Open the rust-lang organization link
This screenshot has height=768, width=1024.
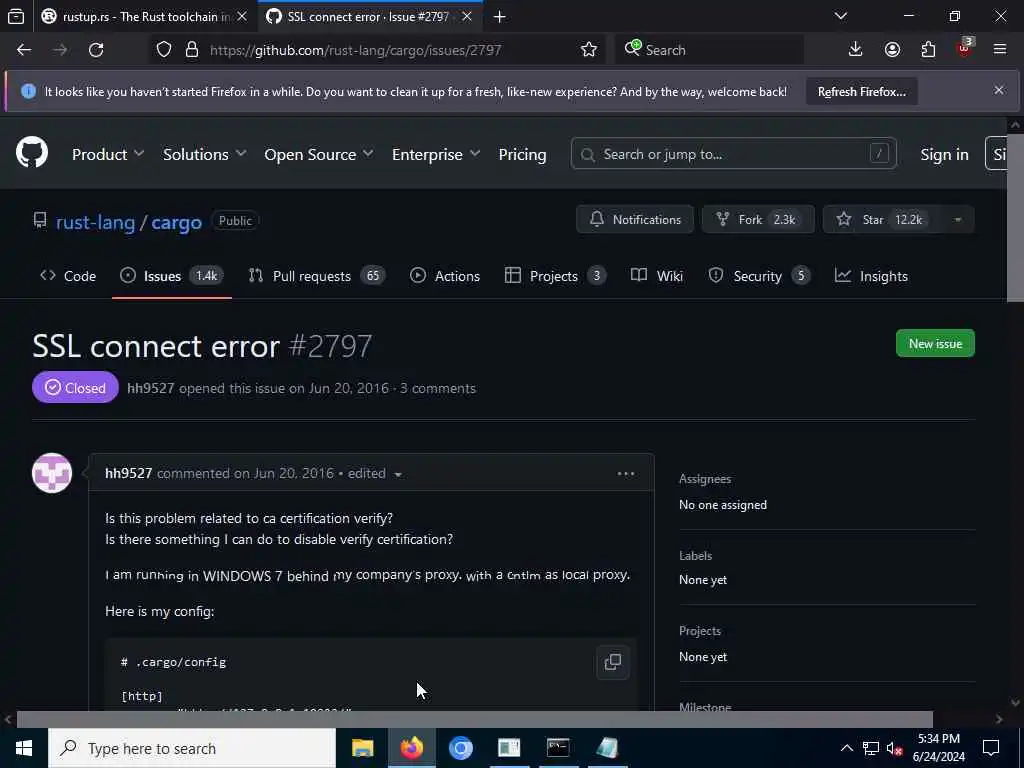[95, 222]
